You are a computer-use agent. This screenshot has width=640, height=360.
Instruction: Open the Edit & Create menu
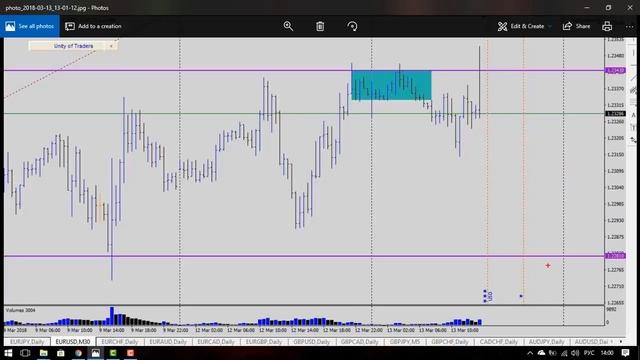(x=524, y=26)
